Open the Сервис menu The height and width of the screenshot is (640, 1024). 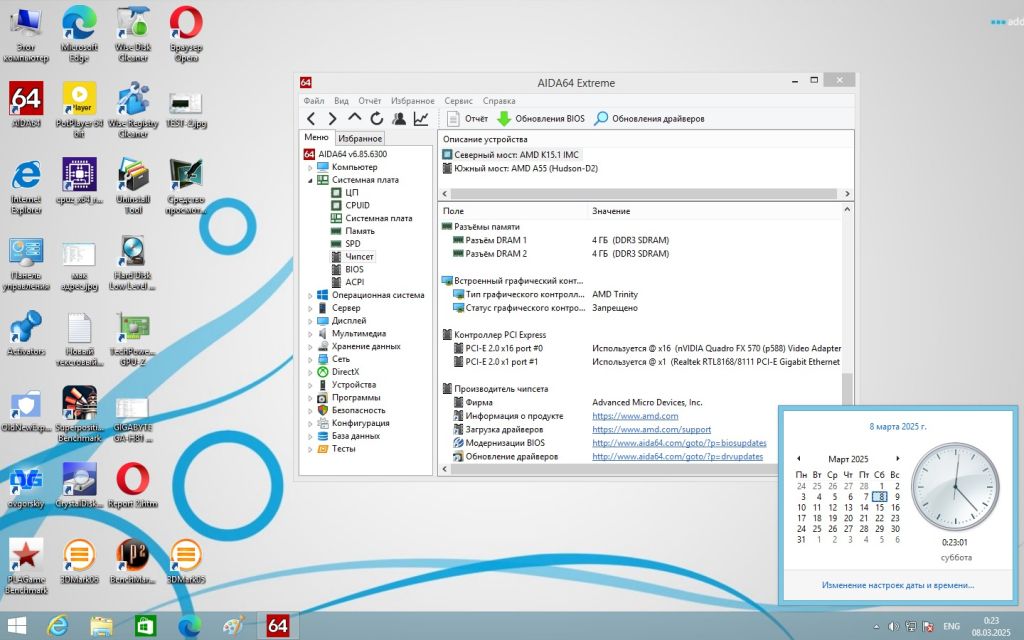[458, 101]
